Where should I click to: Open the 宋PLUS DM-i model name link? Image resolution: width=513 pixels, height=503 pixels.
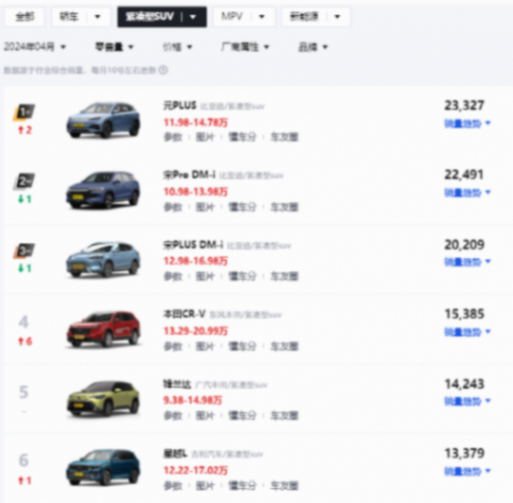point(193,245)
